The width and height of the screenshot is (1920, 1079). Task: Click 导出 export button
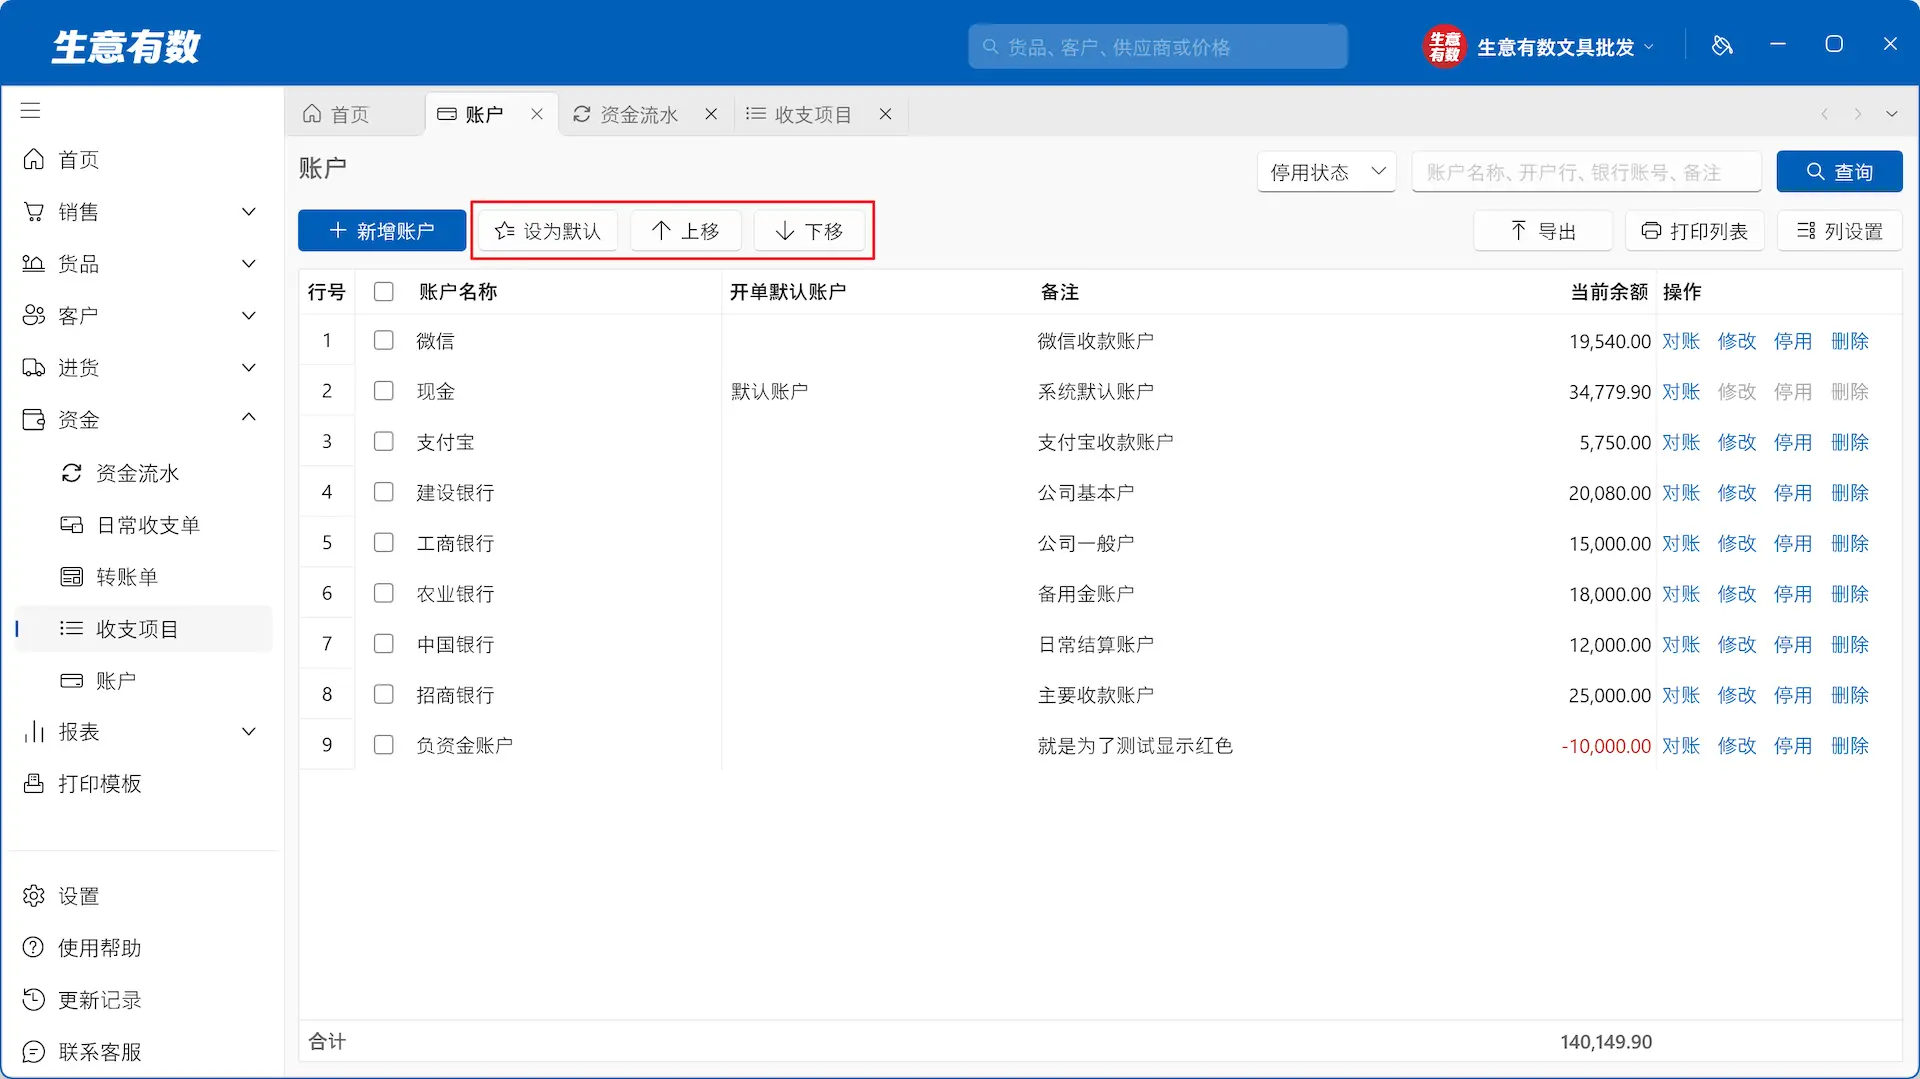point(1543,231)
